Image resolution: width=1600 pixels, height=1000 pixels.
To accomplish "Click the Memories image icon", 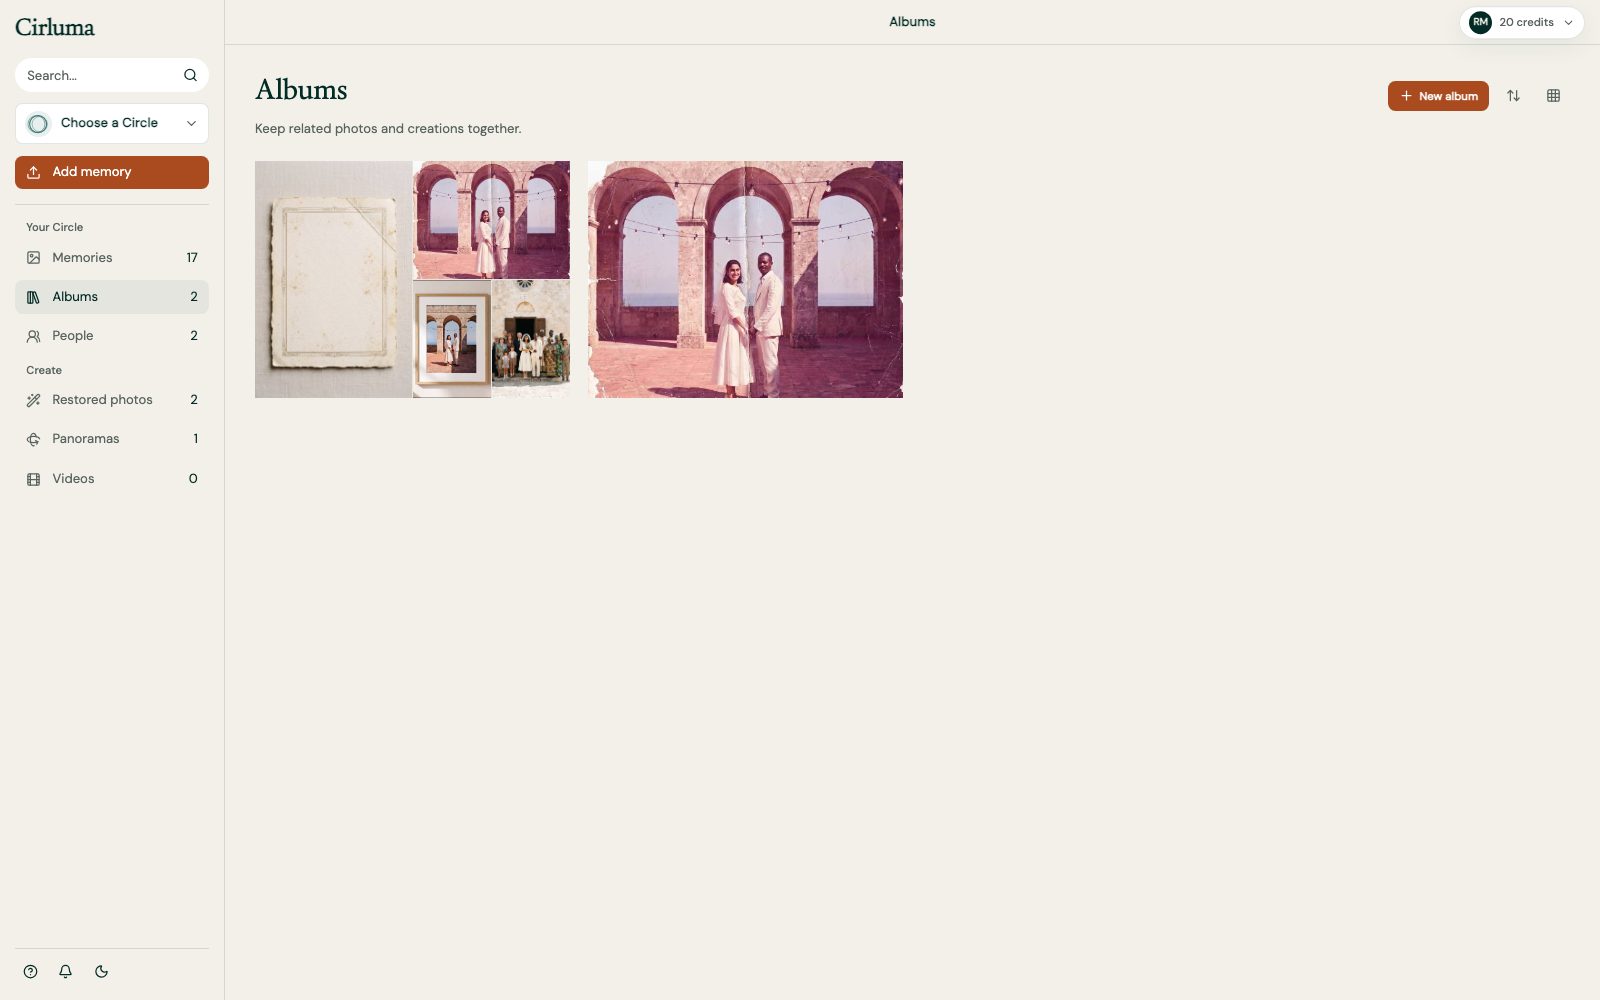I will 33,258.
